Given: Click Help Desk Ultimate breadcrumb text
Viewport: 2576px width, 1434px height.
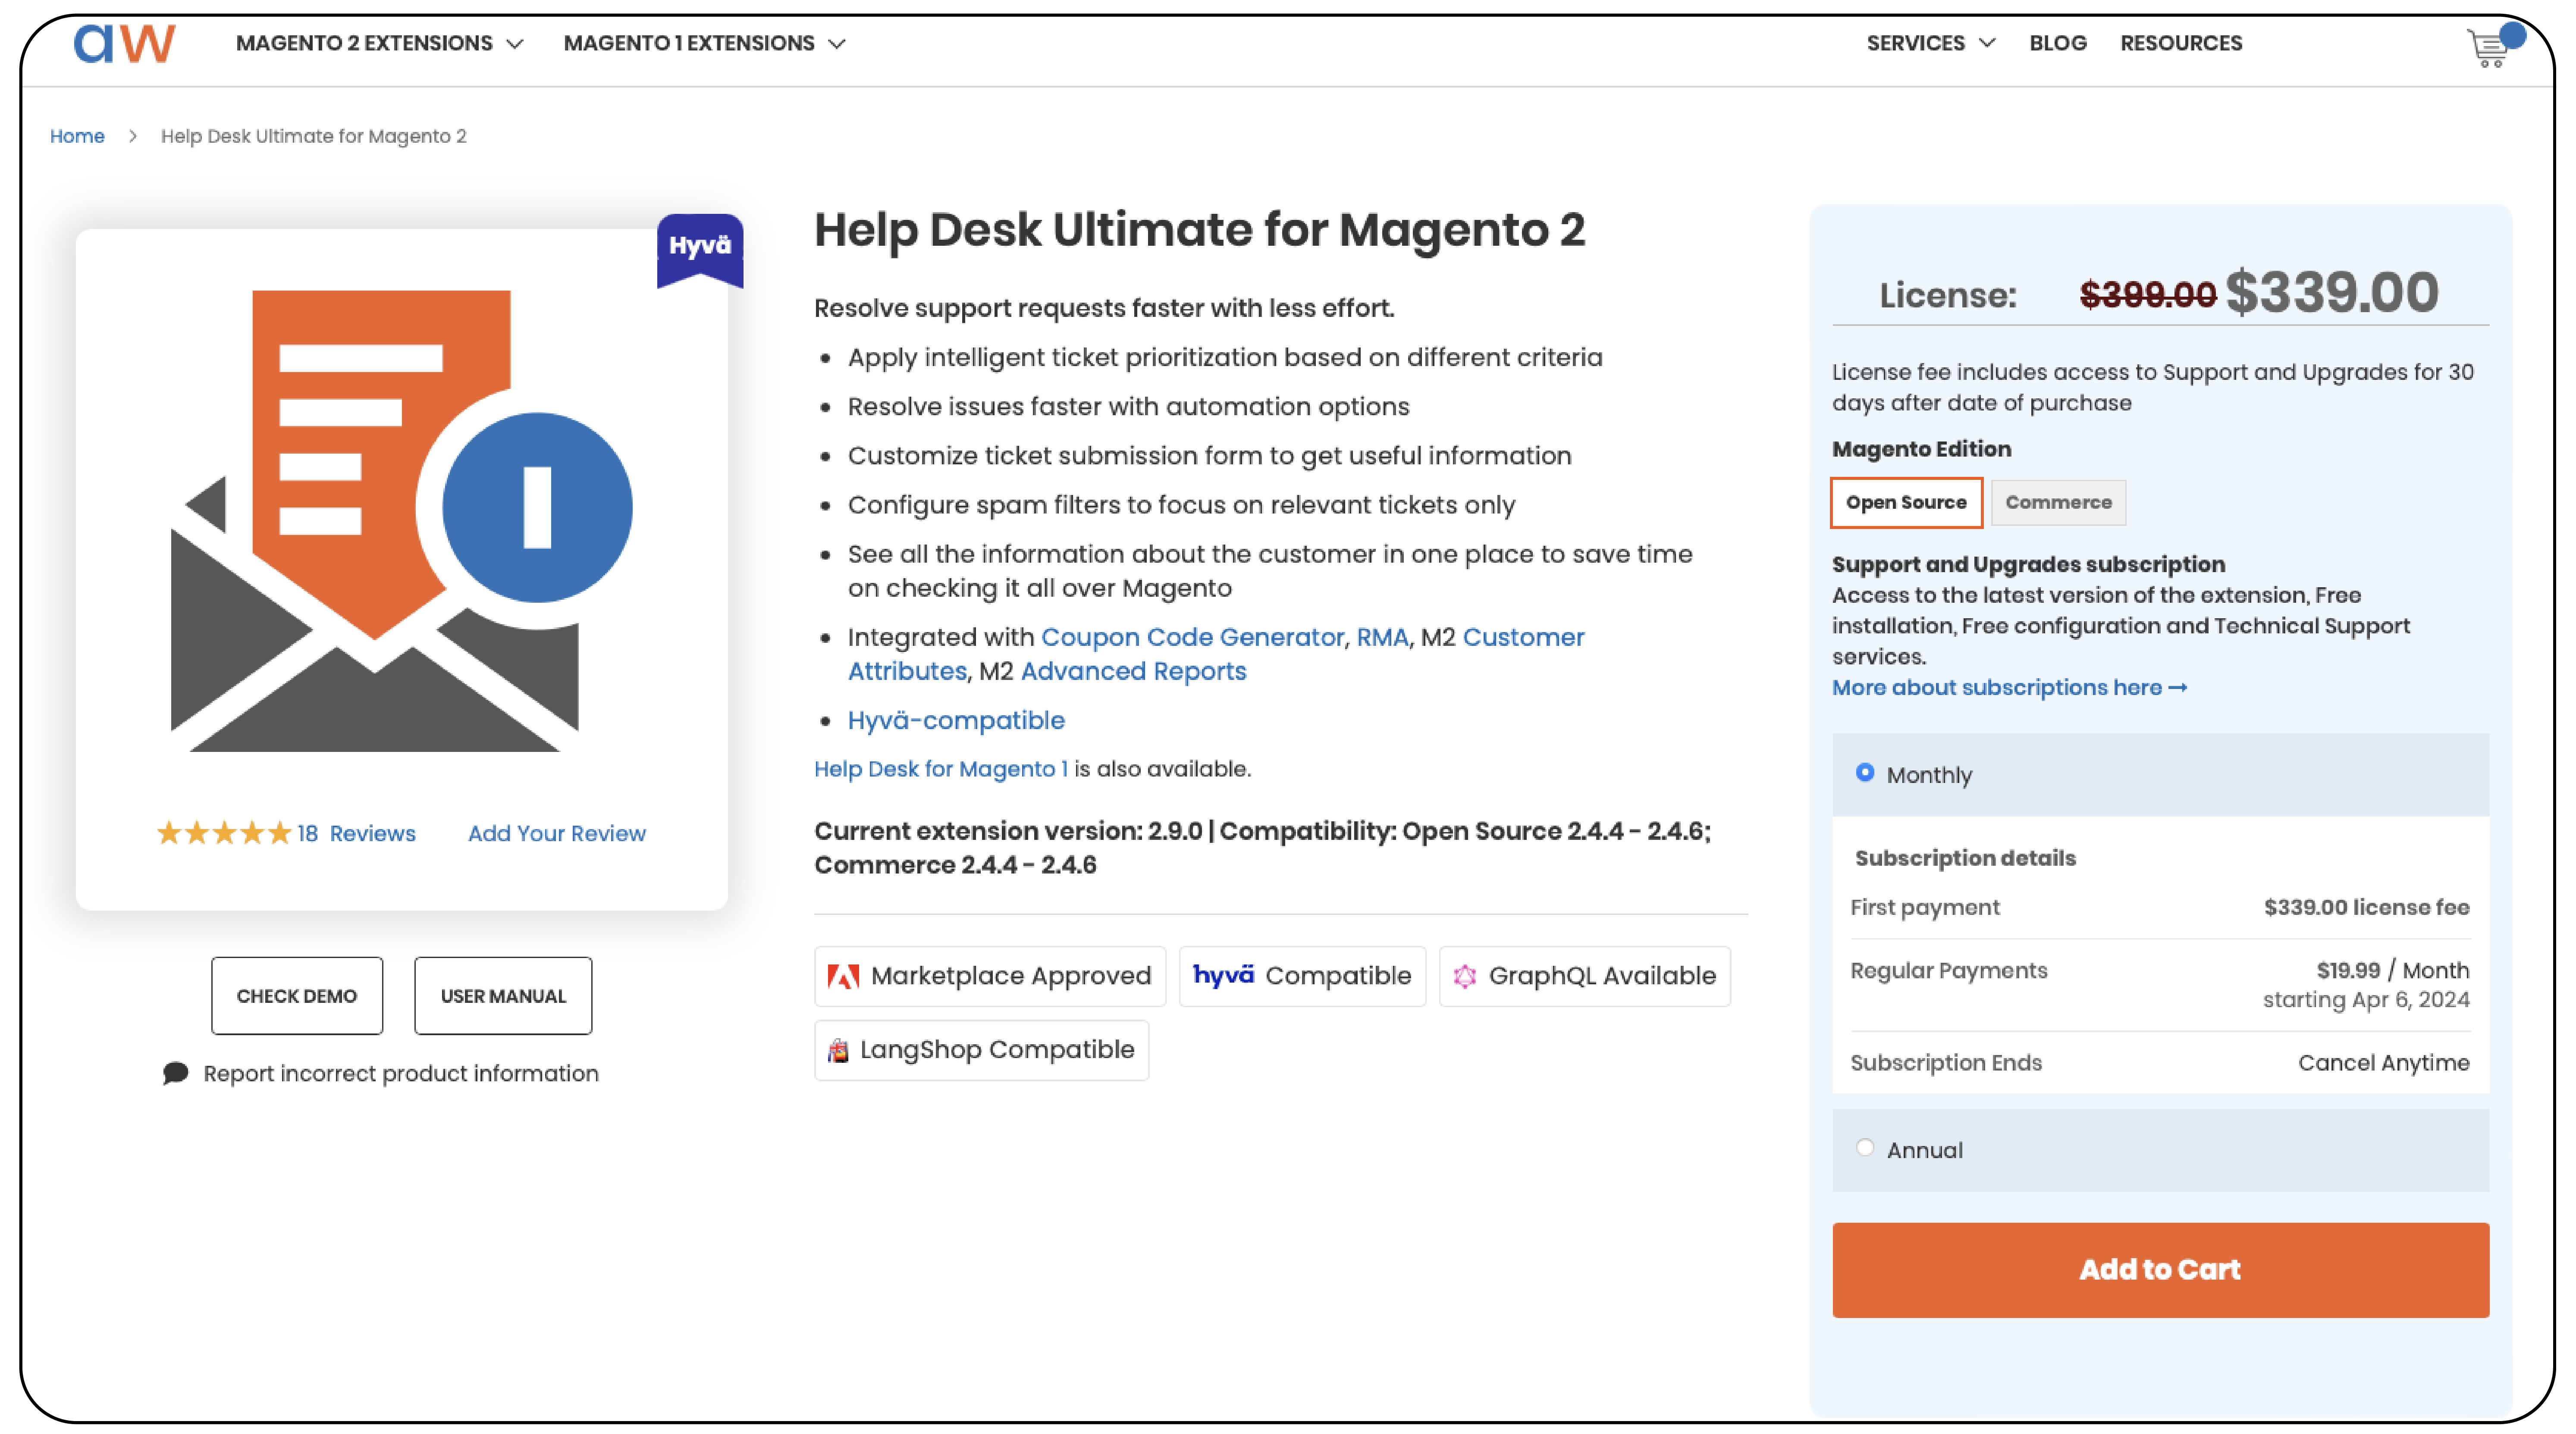Looking at the screenshot, I should [313, 136].
